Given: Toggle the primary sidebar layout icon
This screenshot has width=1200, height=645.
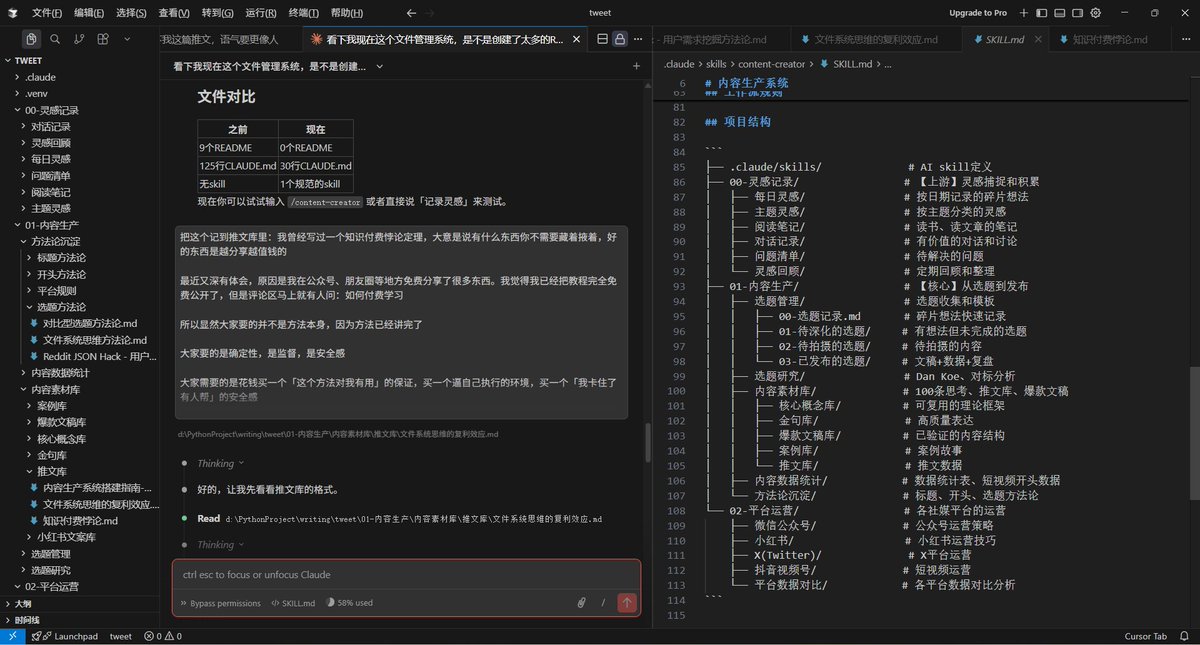Looking at the screenshot, I should click(1041, 13).
